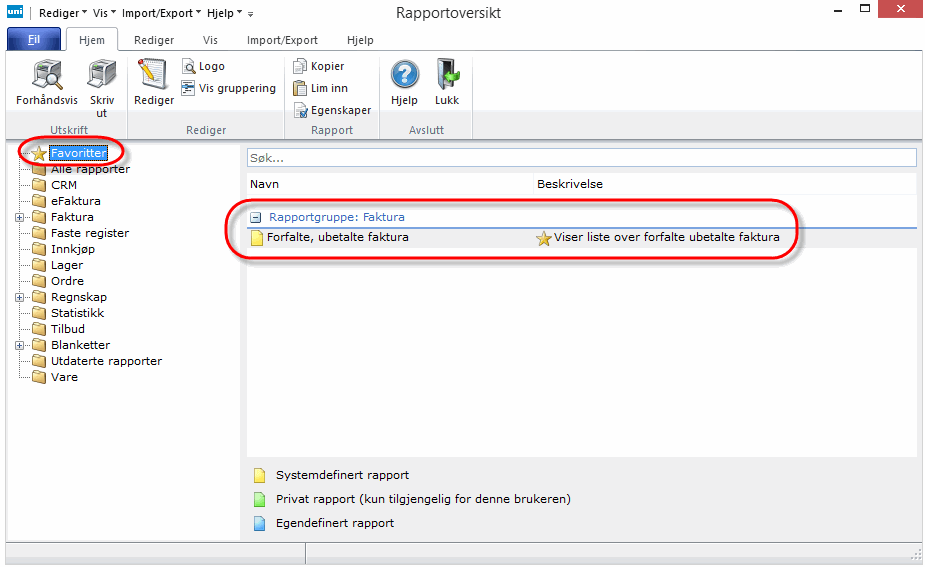Switch to the Vis ribbon tab
The width and height of the screenshot is (925, 567).
coord(210,40)
